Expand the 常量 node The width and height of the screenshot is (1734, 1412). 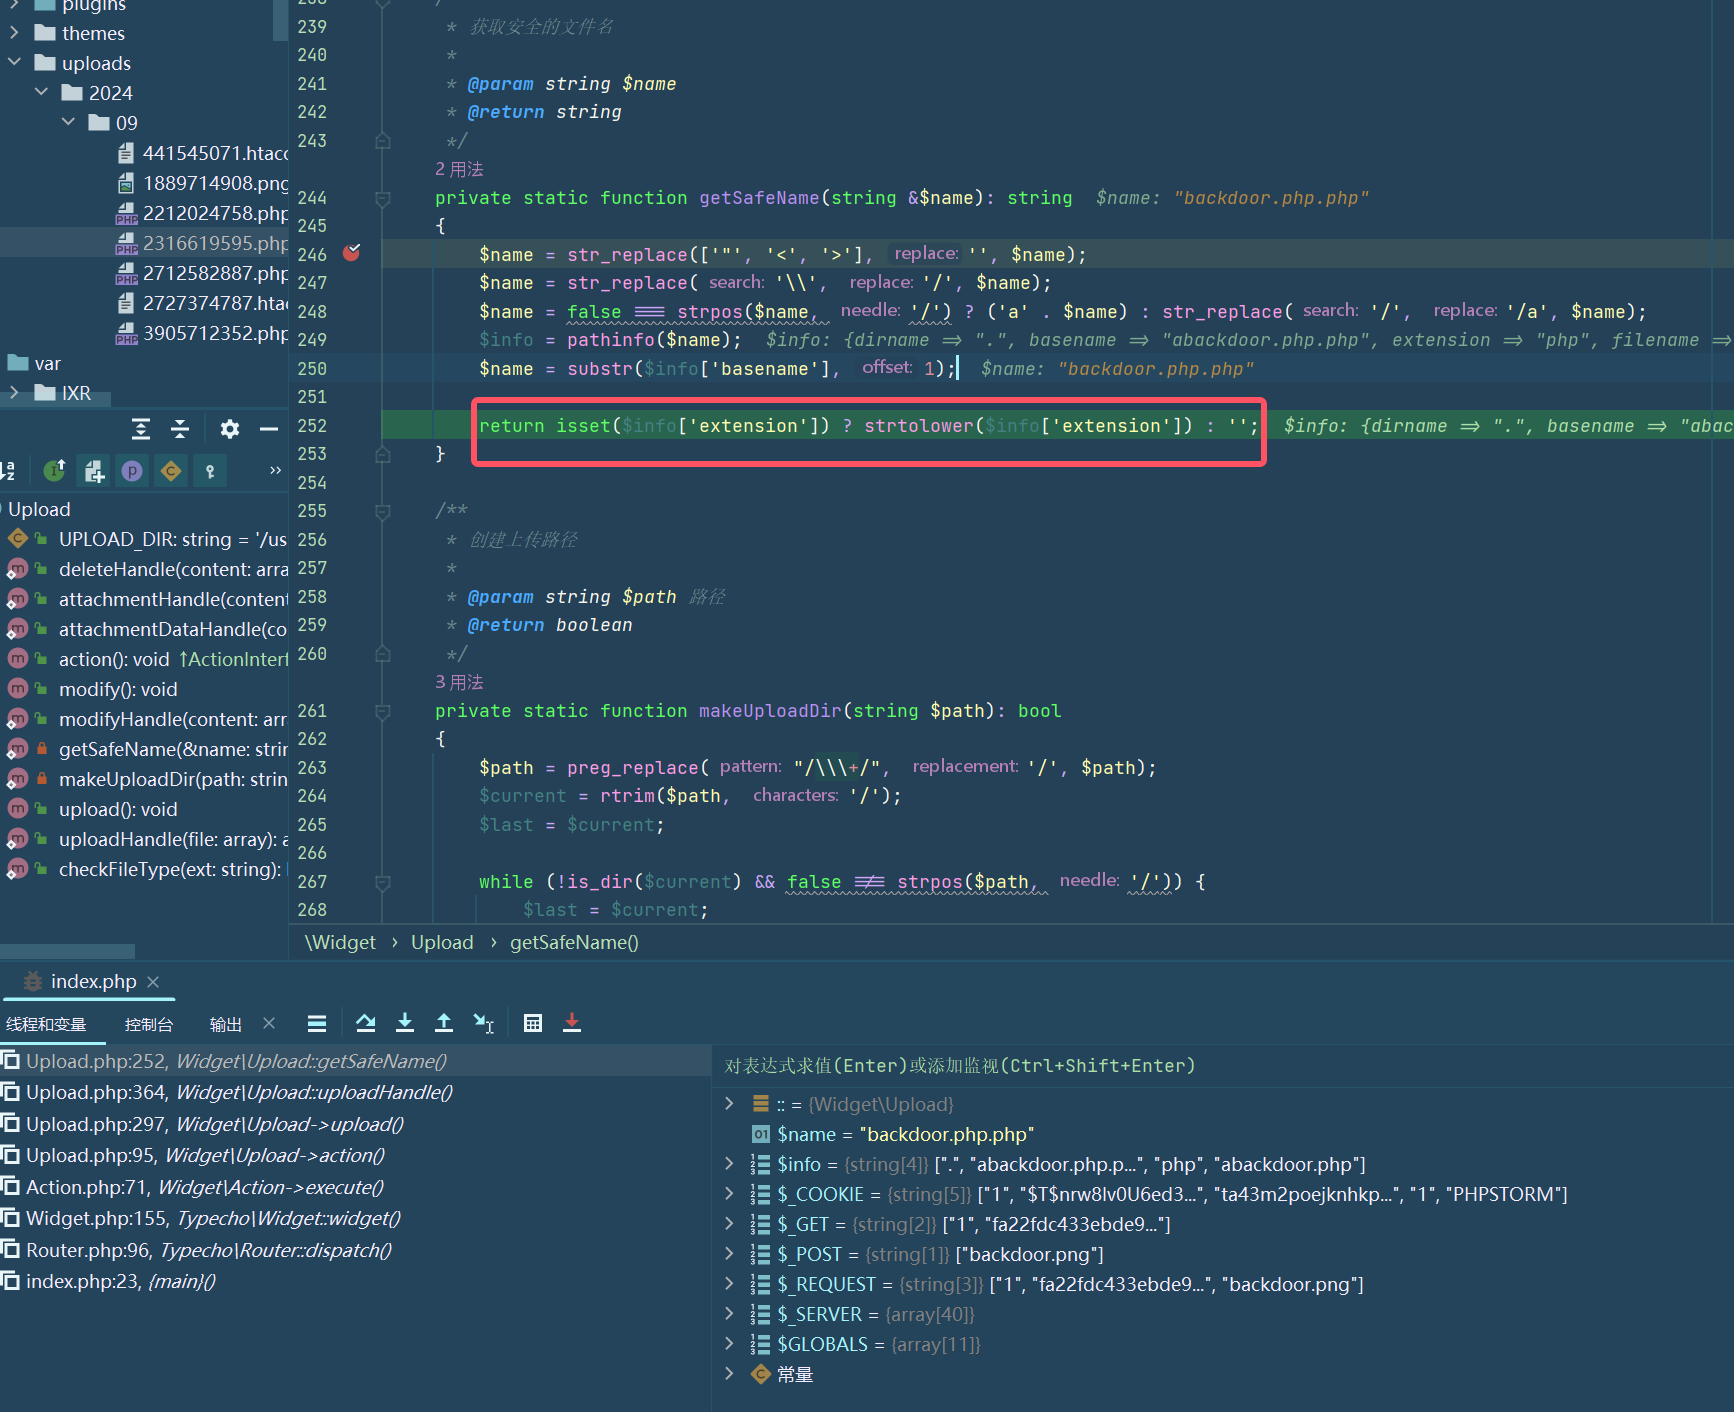[x=730, y=1374]
